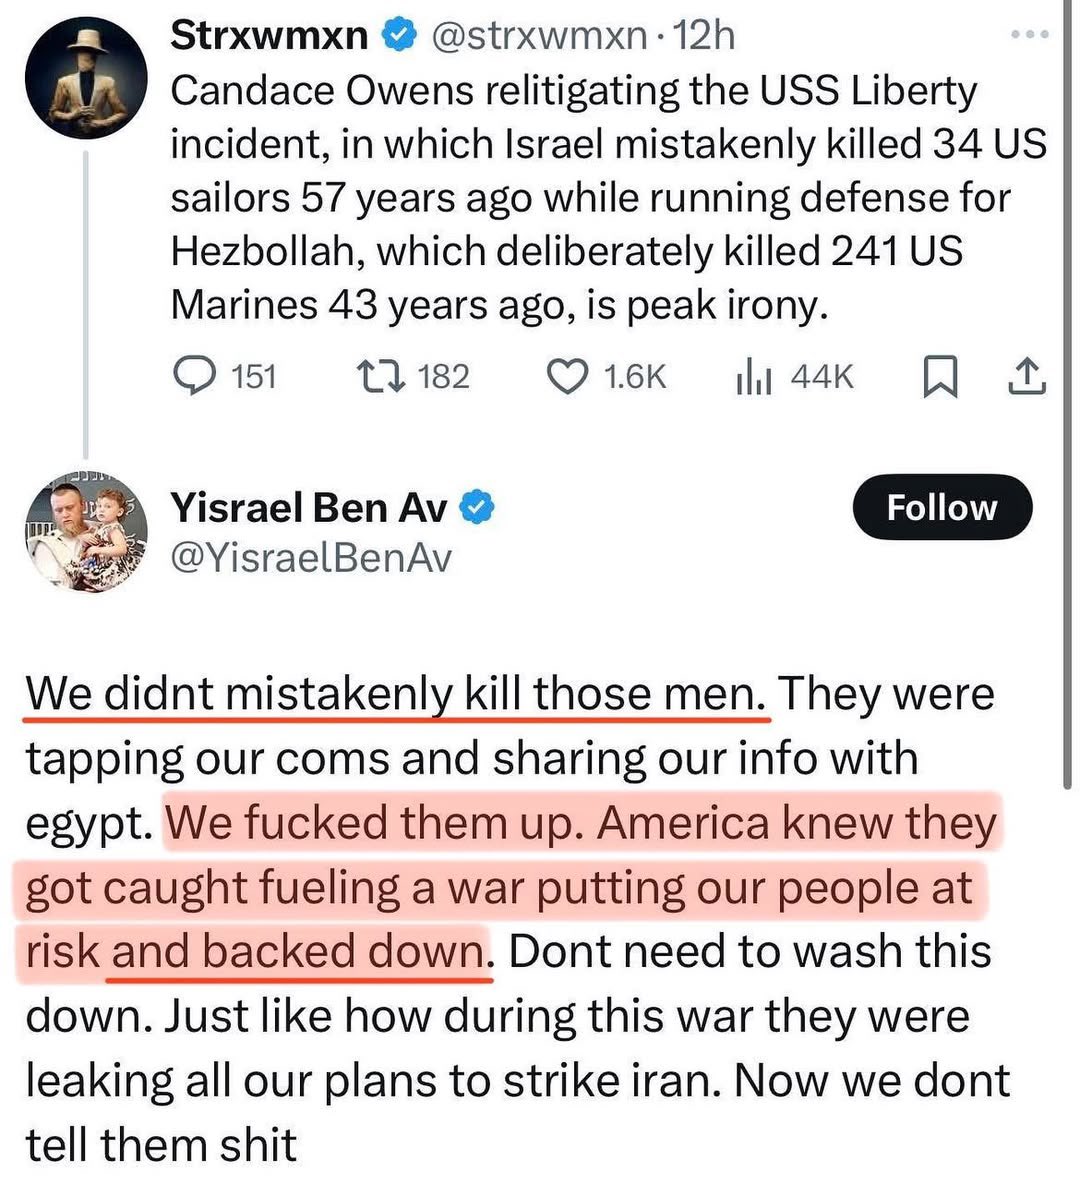Bookmark the Strxwmxn tweet

point(938,376)
